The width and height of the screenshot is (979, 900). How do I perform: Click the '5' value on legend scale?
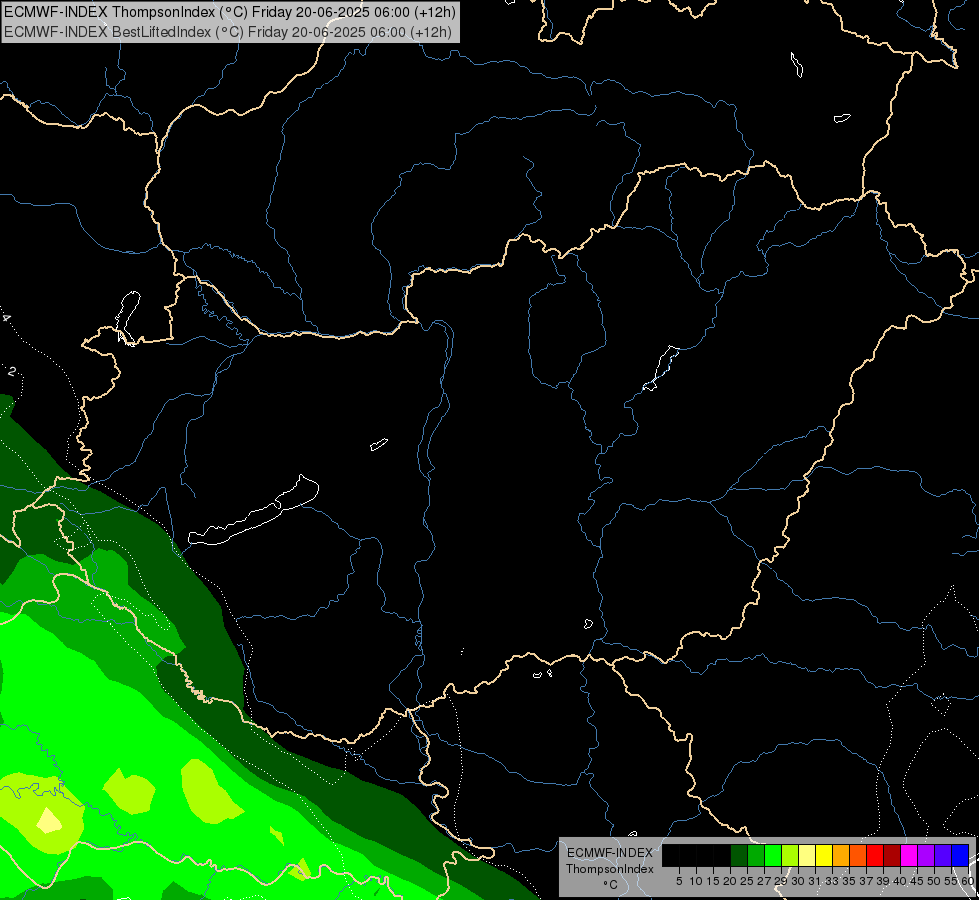tap(679, 881)
